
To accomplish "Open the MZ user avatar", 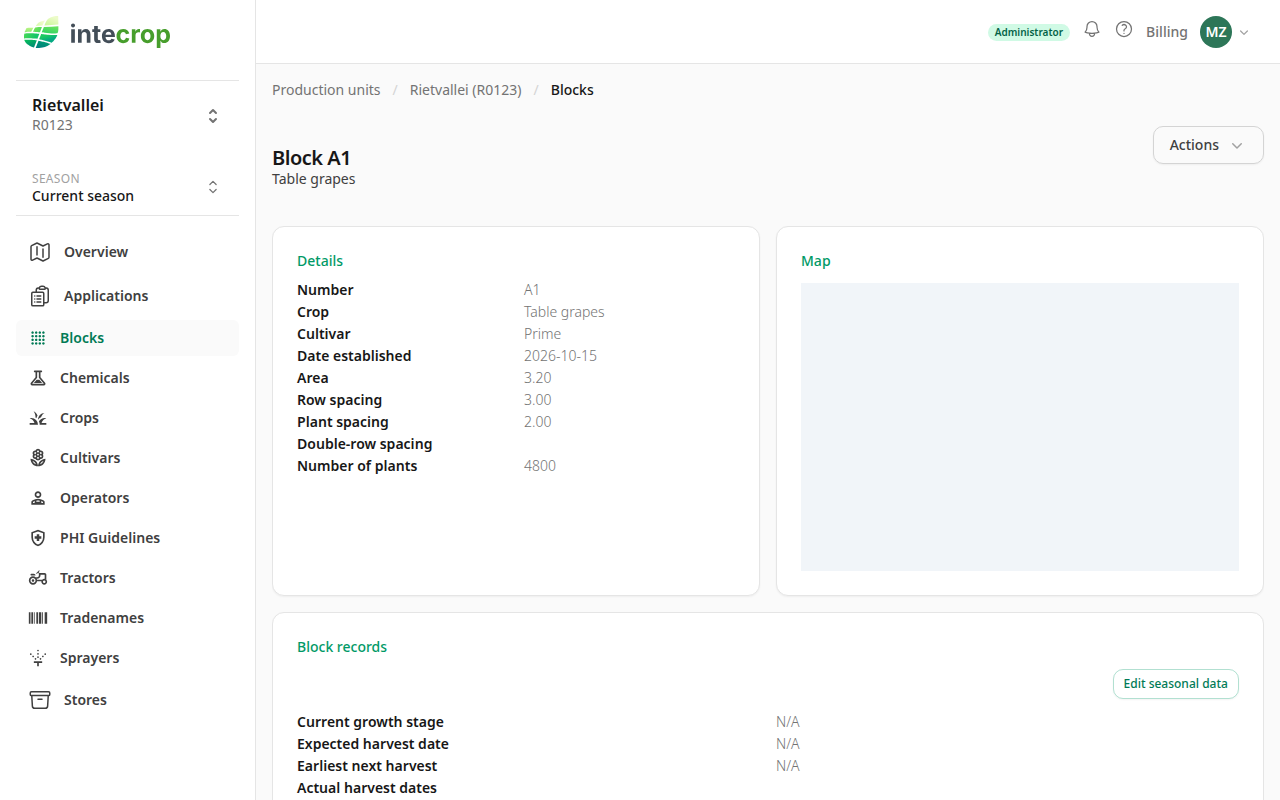I will point(1216,32).
